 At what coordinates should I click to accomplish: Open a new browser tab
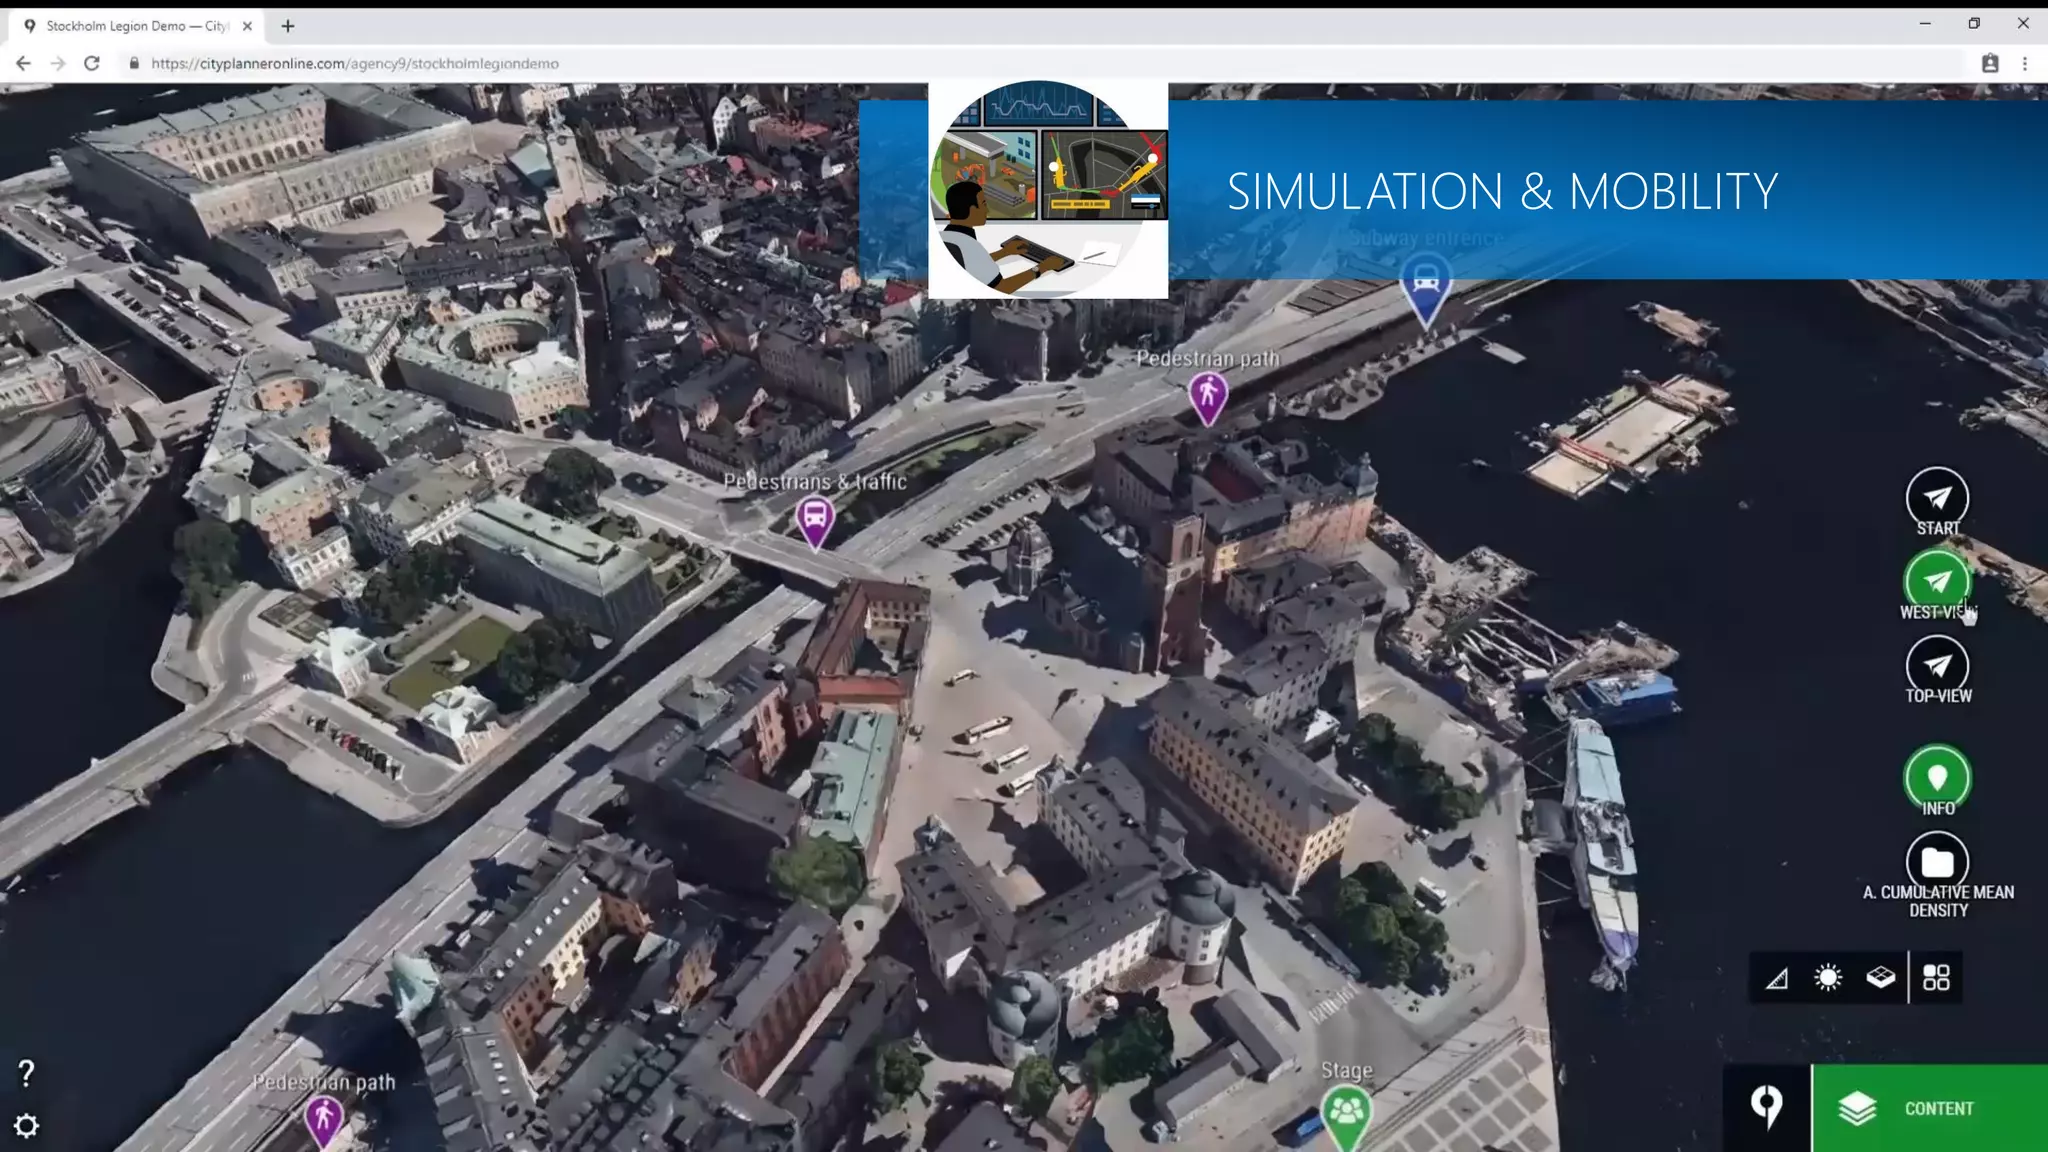(x=288, y=26)
